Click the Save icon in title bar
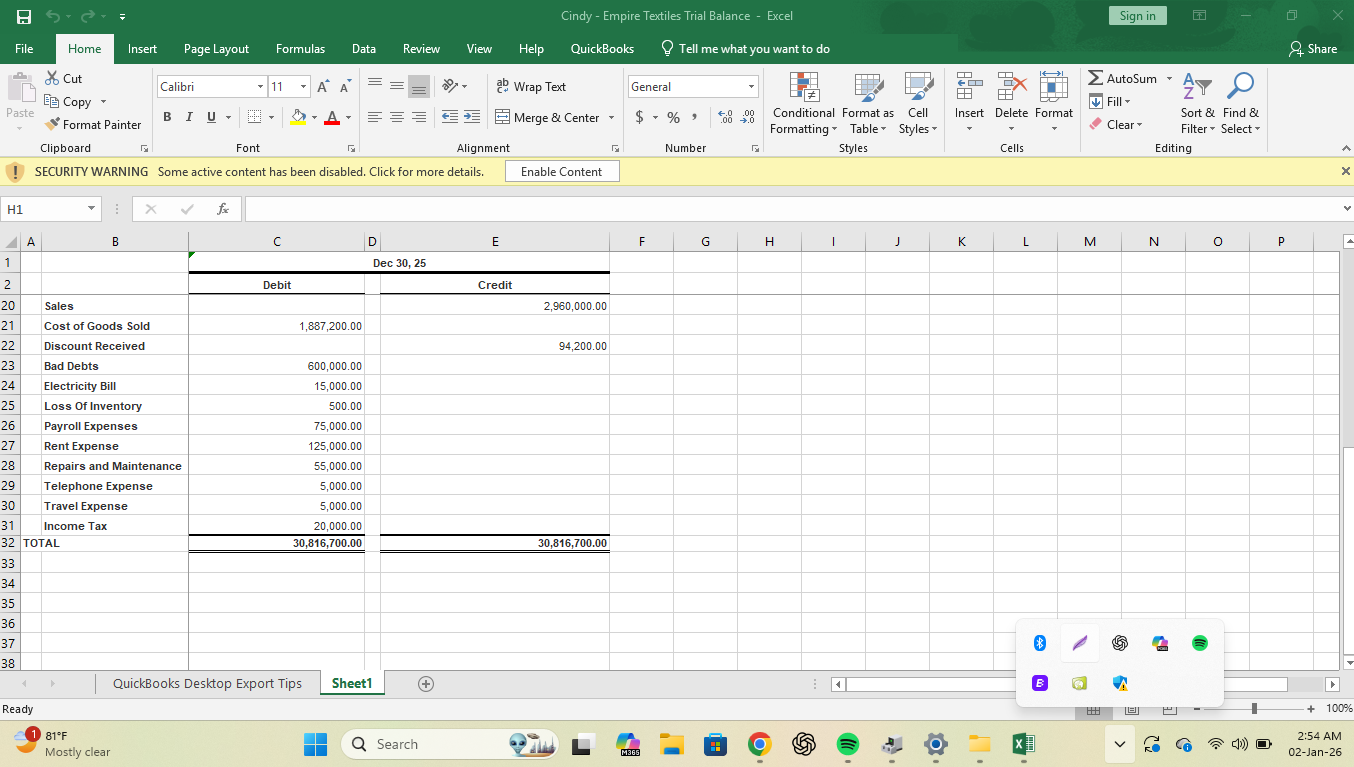1354x767 pixels. coord(23,16)
